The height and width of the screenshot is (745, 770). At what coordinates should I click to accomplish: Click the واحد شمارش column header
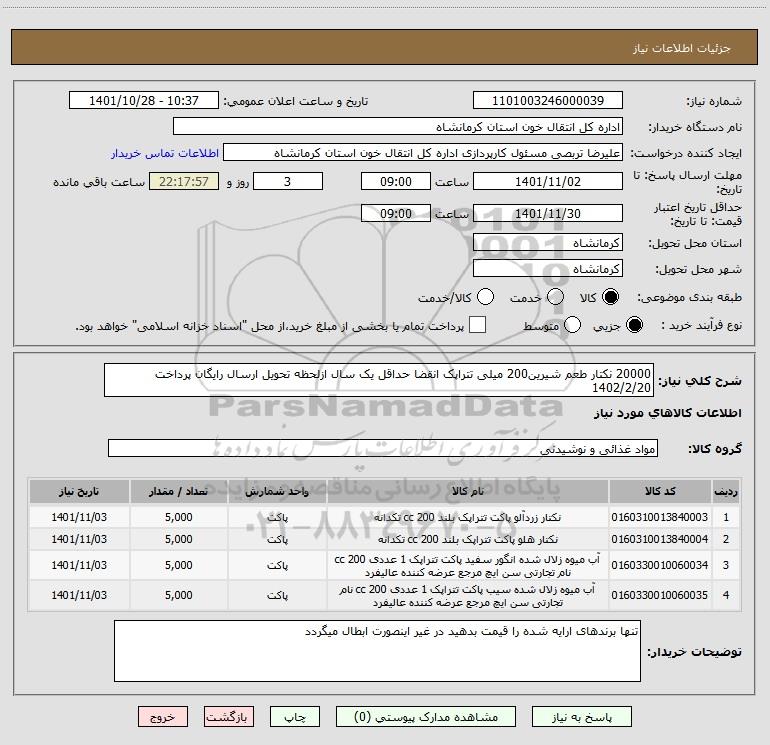(x=277, y=491)
